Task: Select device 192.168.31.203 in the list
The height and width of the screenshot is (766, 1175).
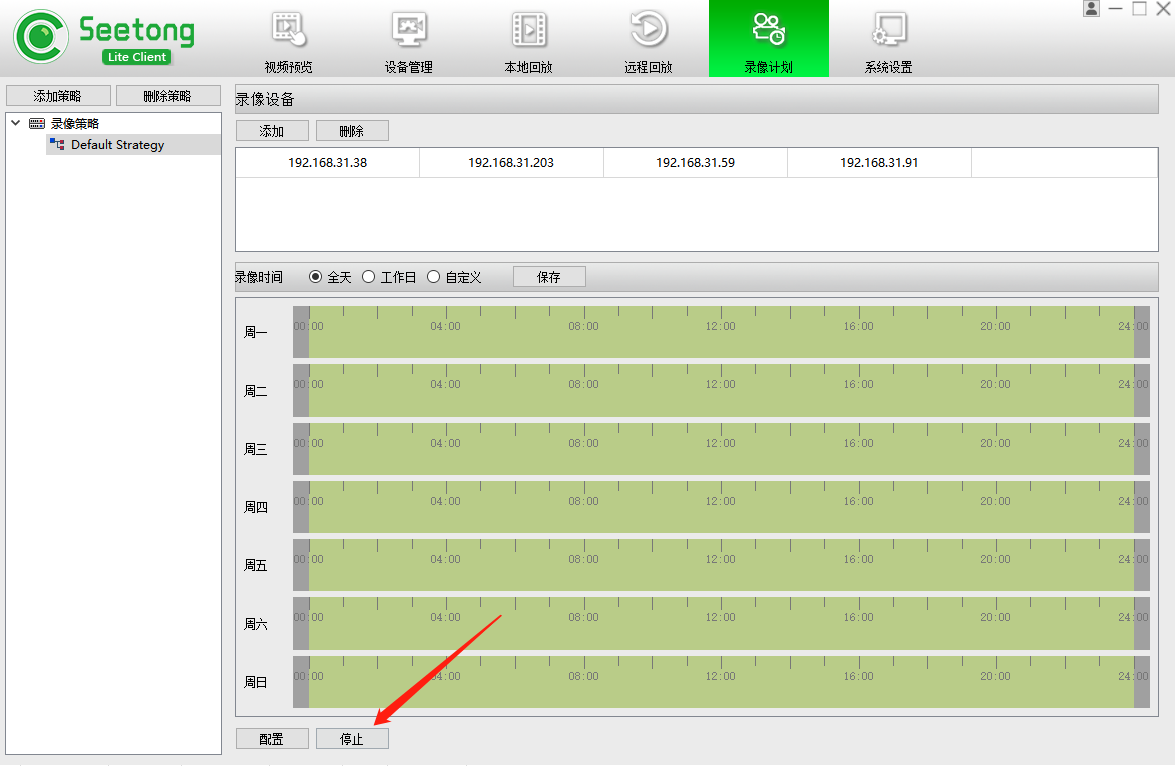Action: click(511, 162)
